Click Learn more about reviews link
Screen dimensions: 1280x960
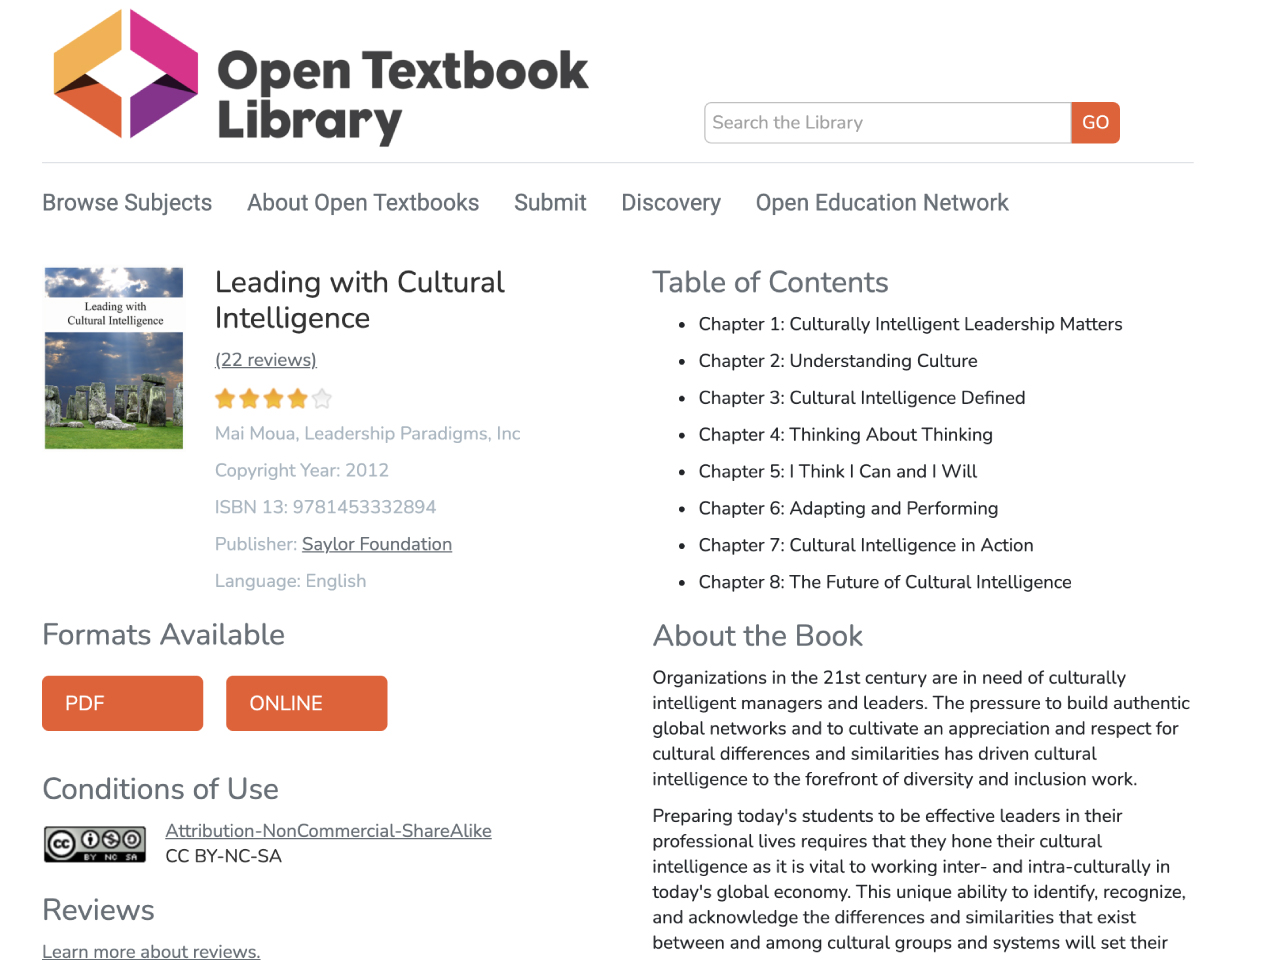[151, 951]
